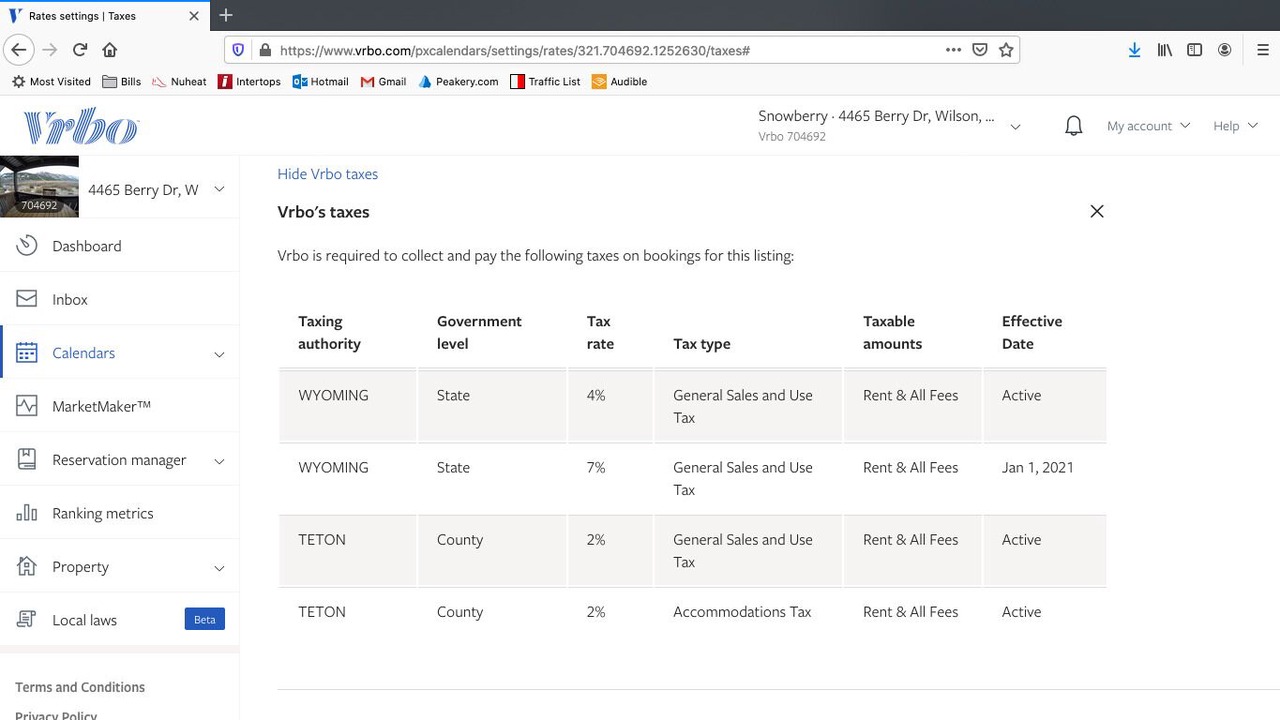Image resolution: width=1280 pixels, height=720 pixels.
Task: Open the Inbox envelope icon
Action: (27, 299)
